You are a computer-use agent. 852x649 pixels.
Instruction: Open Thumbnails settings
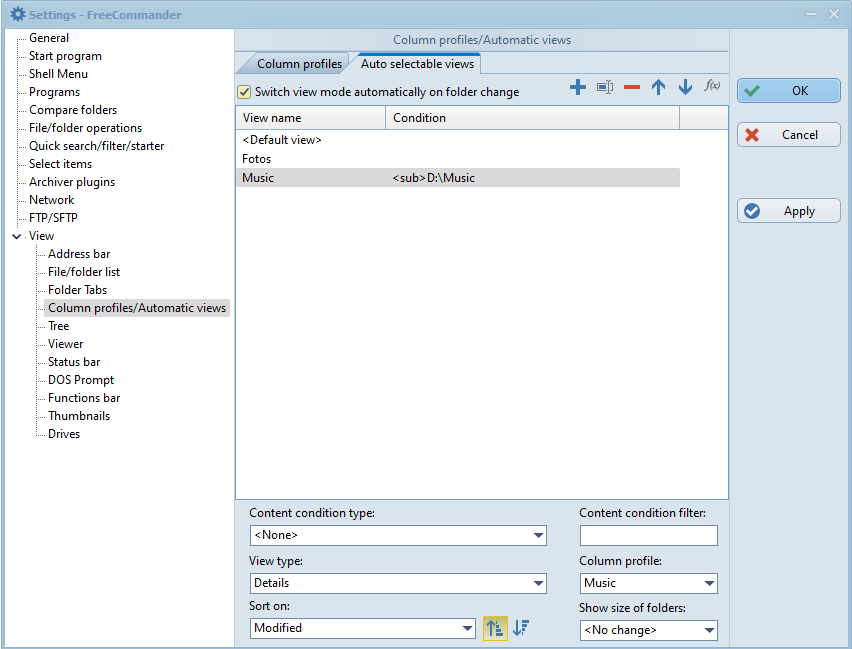coord(79,416)
